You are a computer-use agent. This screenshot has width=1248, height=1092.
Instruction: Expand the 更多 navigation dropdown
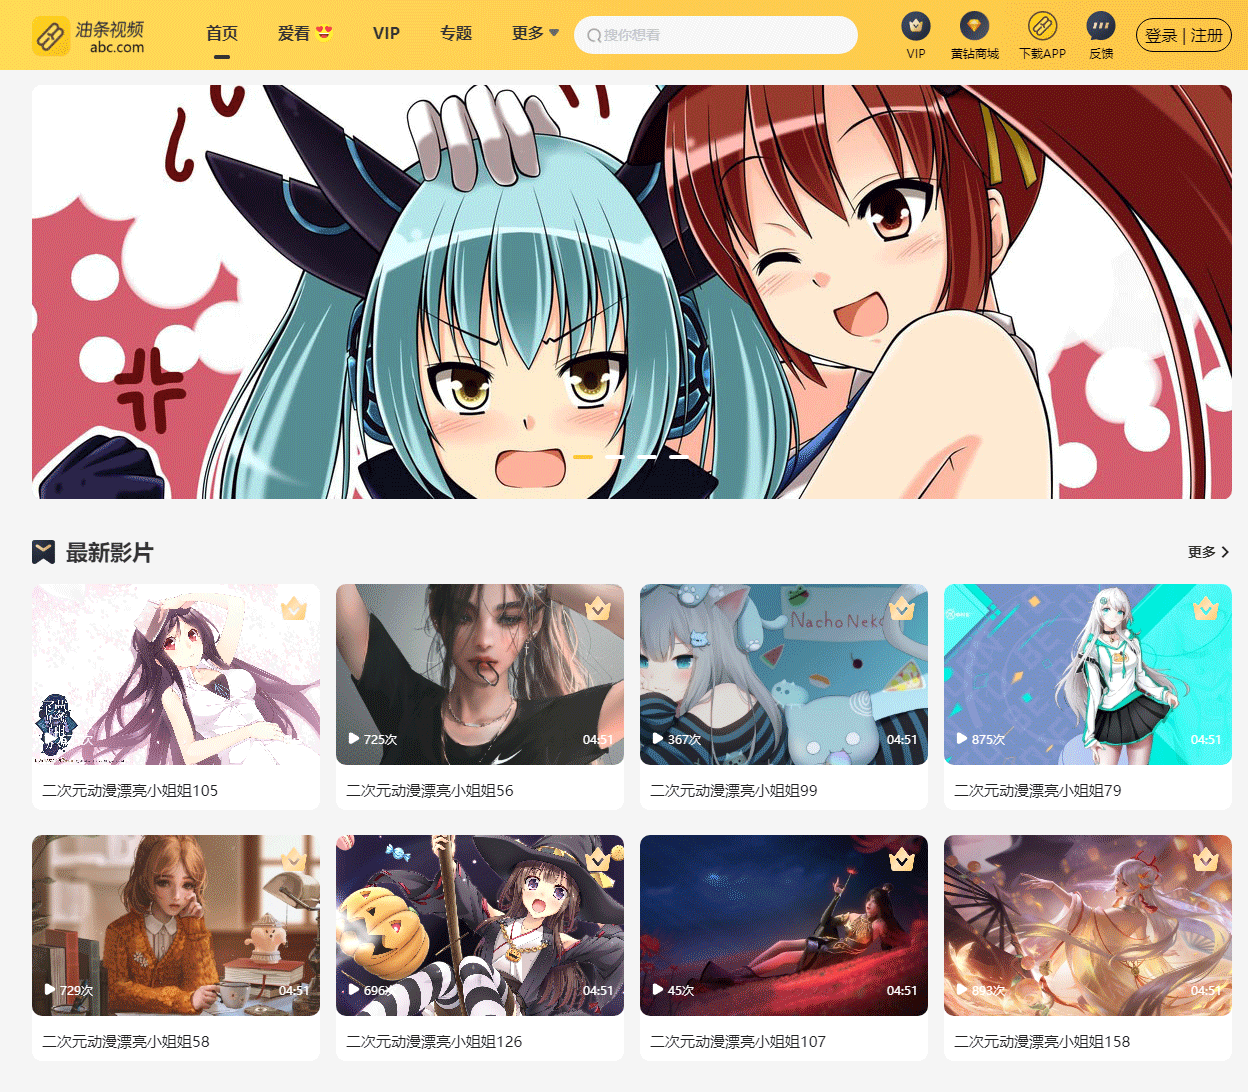pyautogui.click(x=535, y=34)
